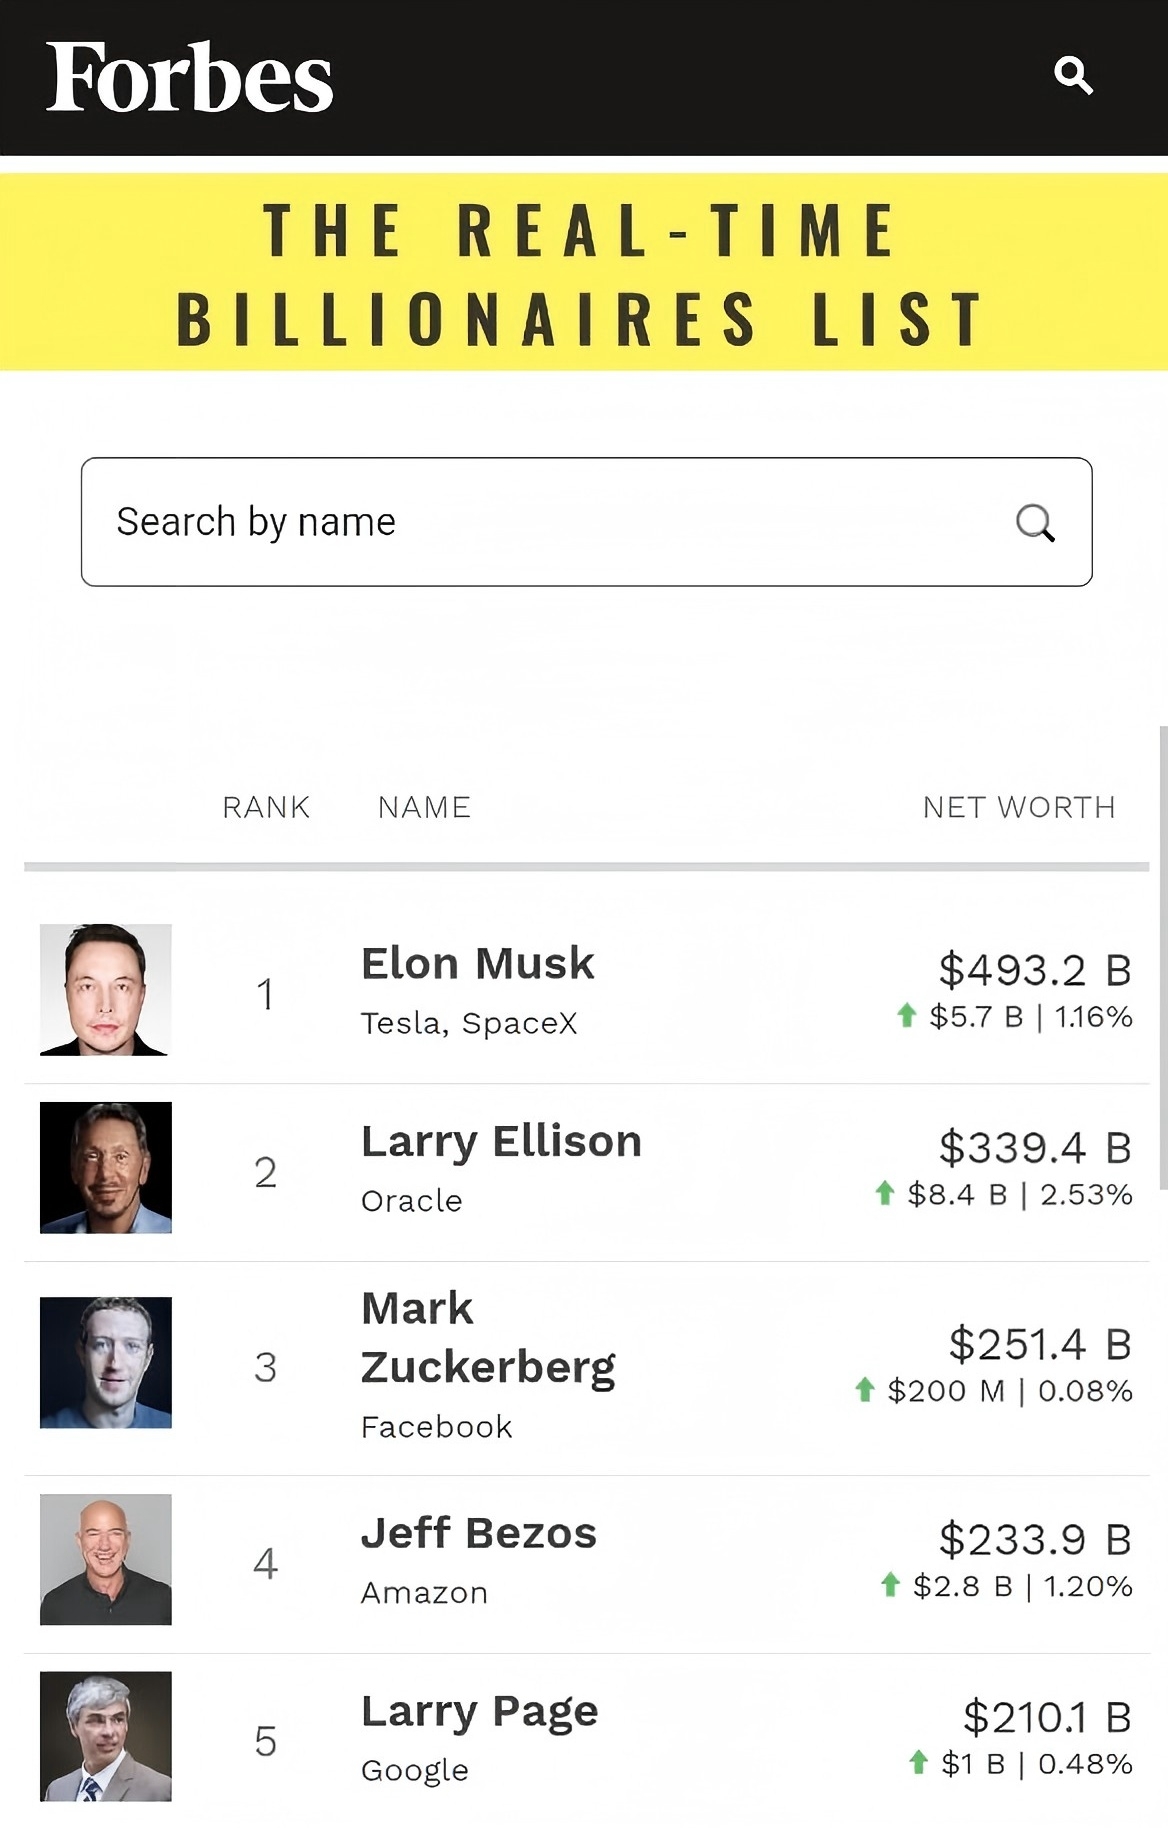Click magnifier icon inside name search box
This screenshot has height=1828, width=1168.
(x=1035, y=522)
